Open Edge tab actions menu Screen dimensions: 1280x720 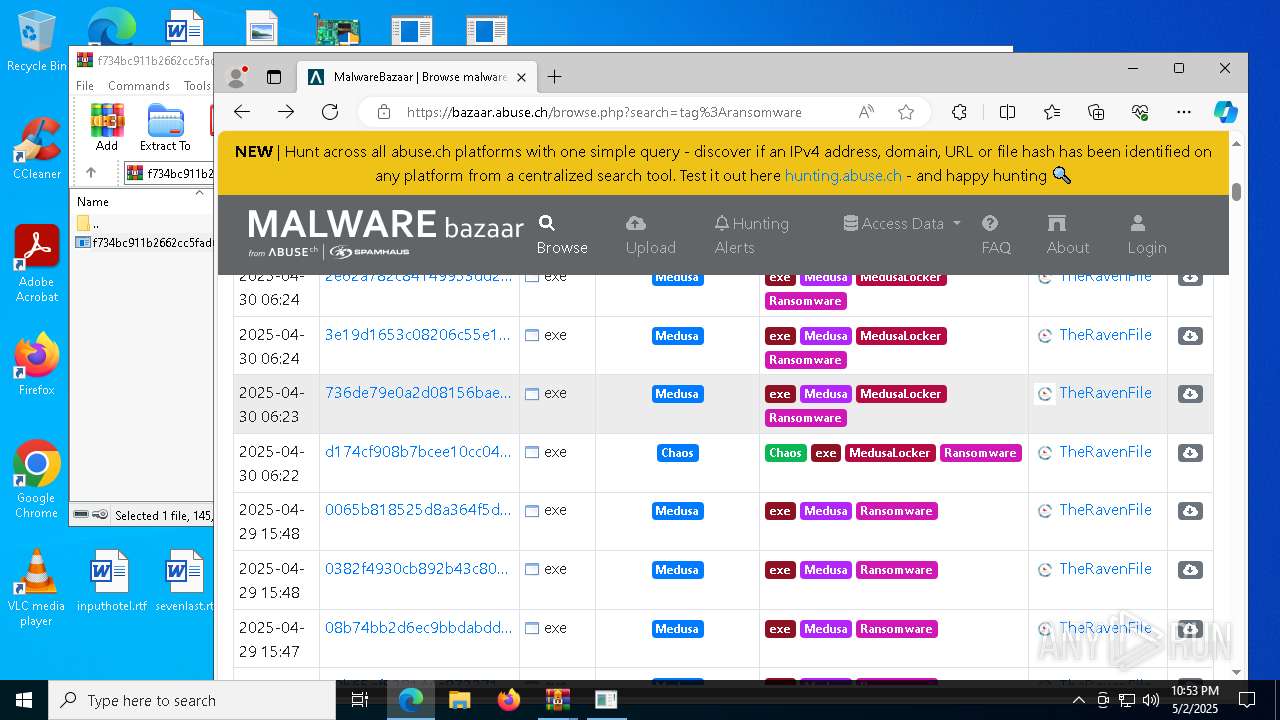tap(274, 77)
